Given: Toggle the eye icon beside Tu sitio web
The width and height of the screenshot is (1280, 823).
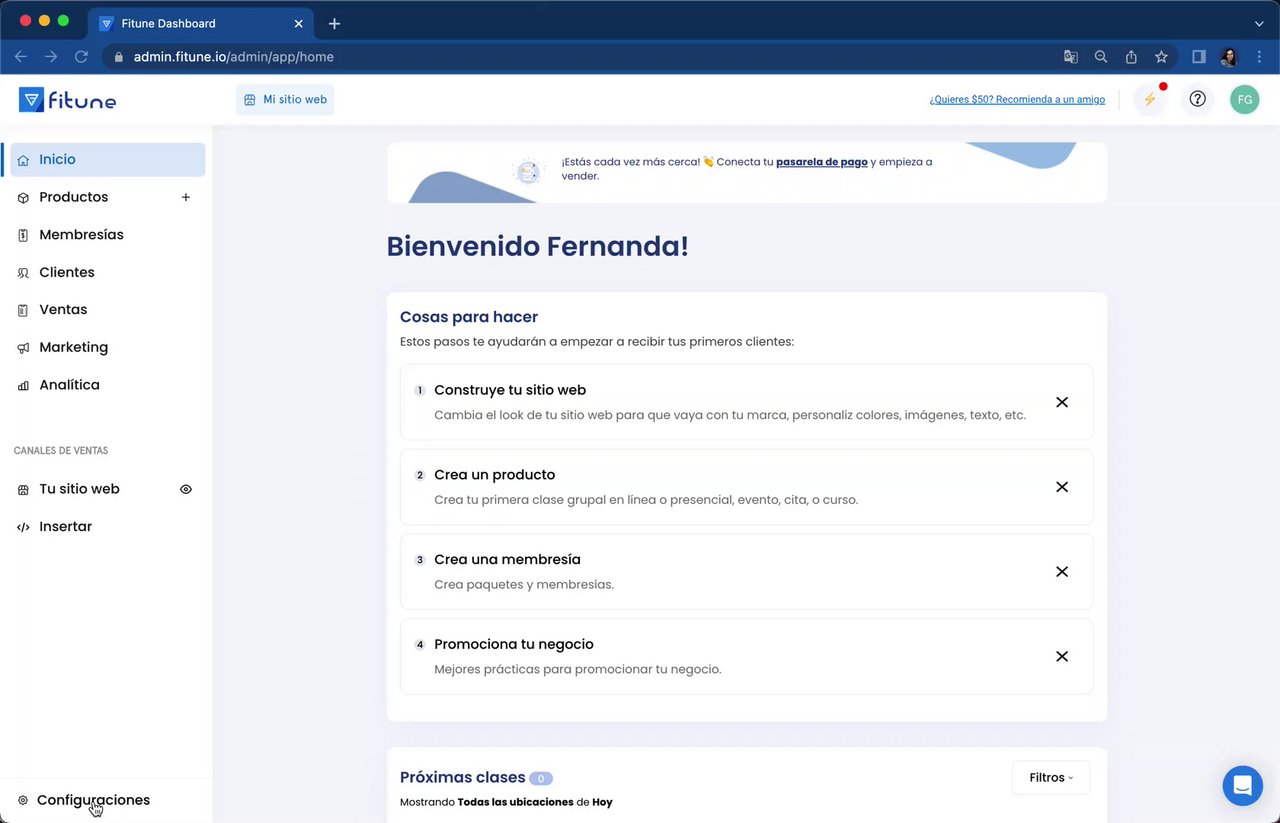Looking at the screenshot, I should pos(186,489).
